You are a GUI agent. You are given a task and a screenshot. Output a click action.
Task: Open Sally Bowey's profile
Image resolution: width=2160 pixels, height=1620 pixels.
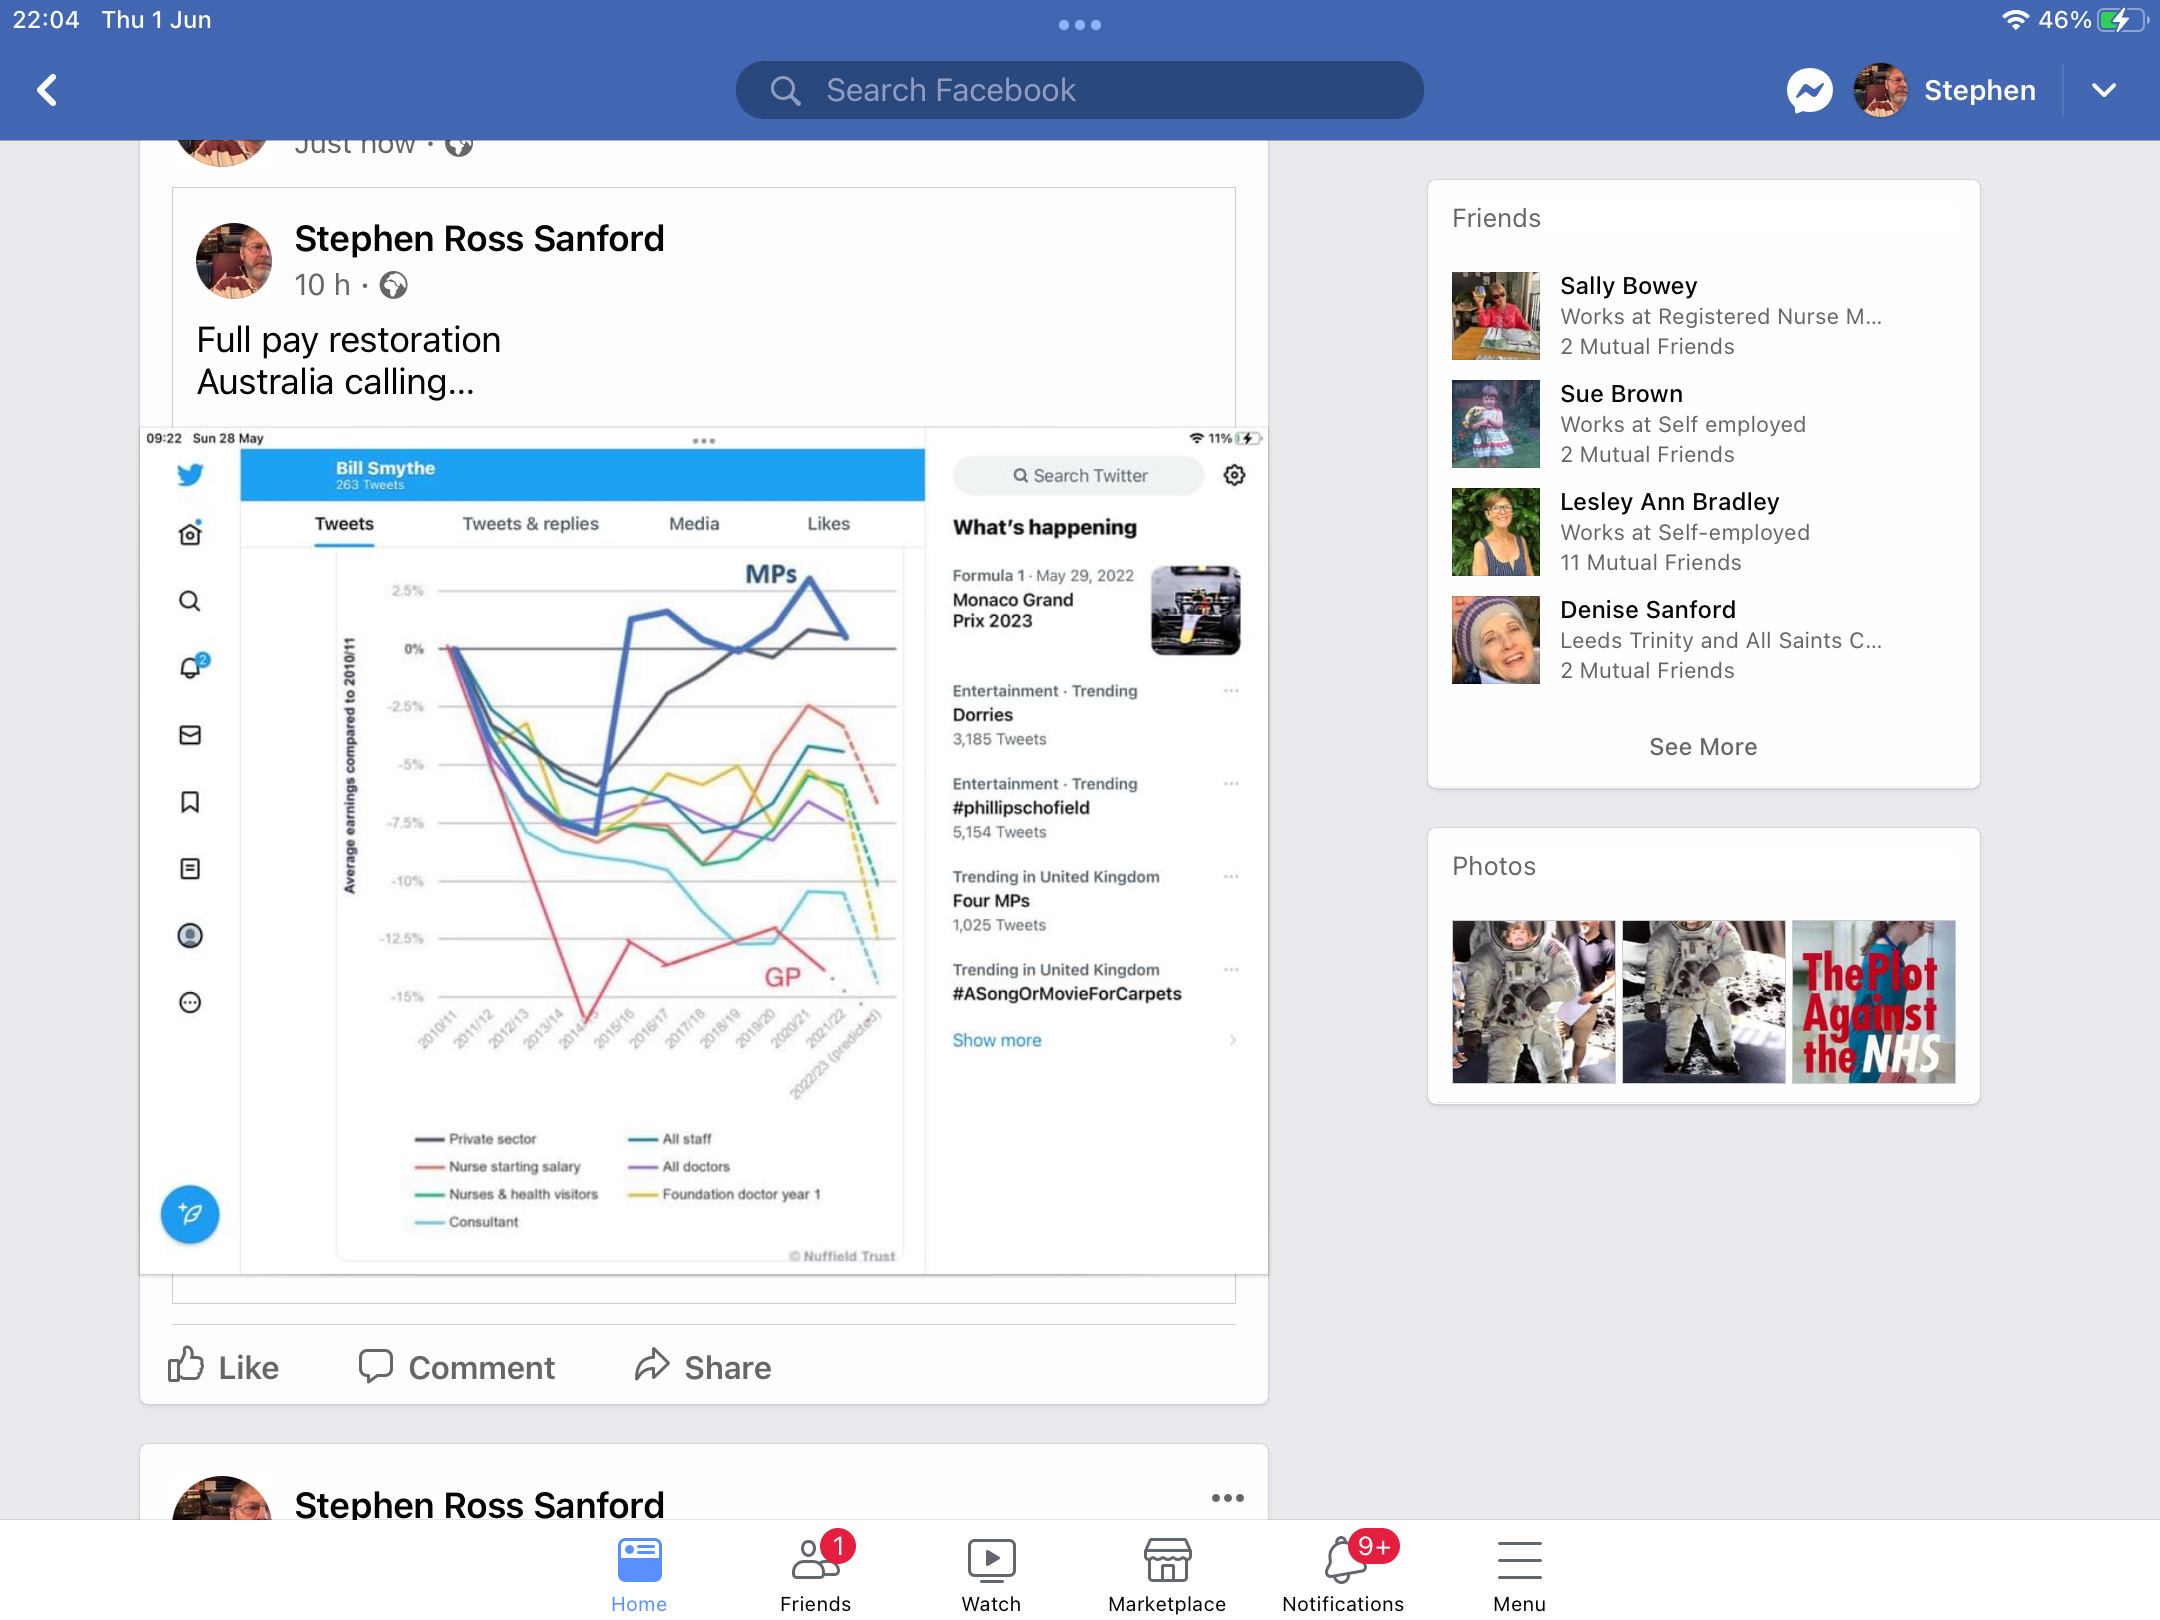1629,286
